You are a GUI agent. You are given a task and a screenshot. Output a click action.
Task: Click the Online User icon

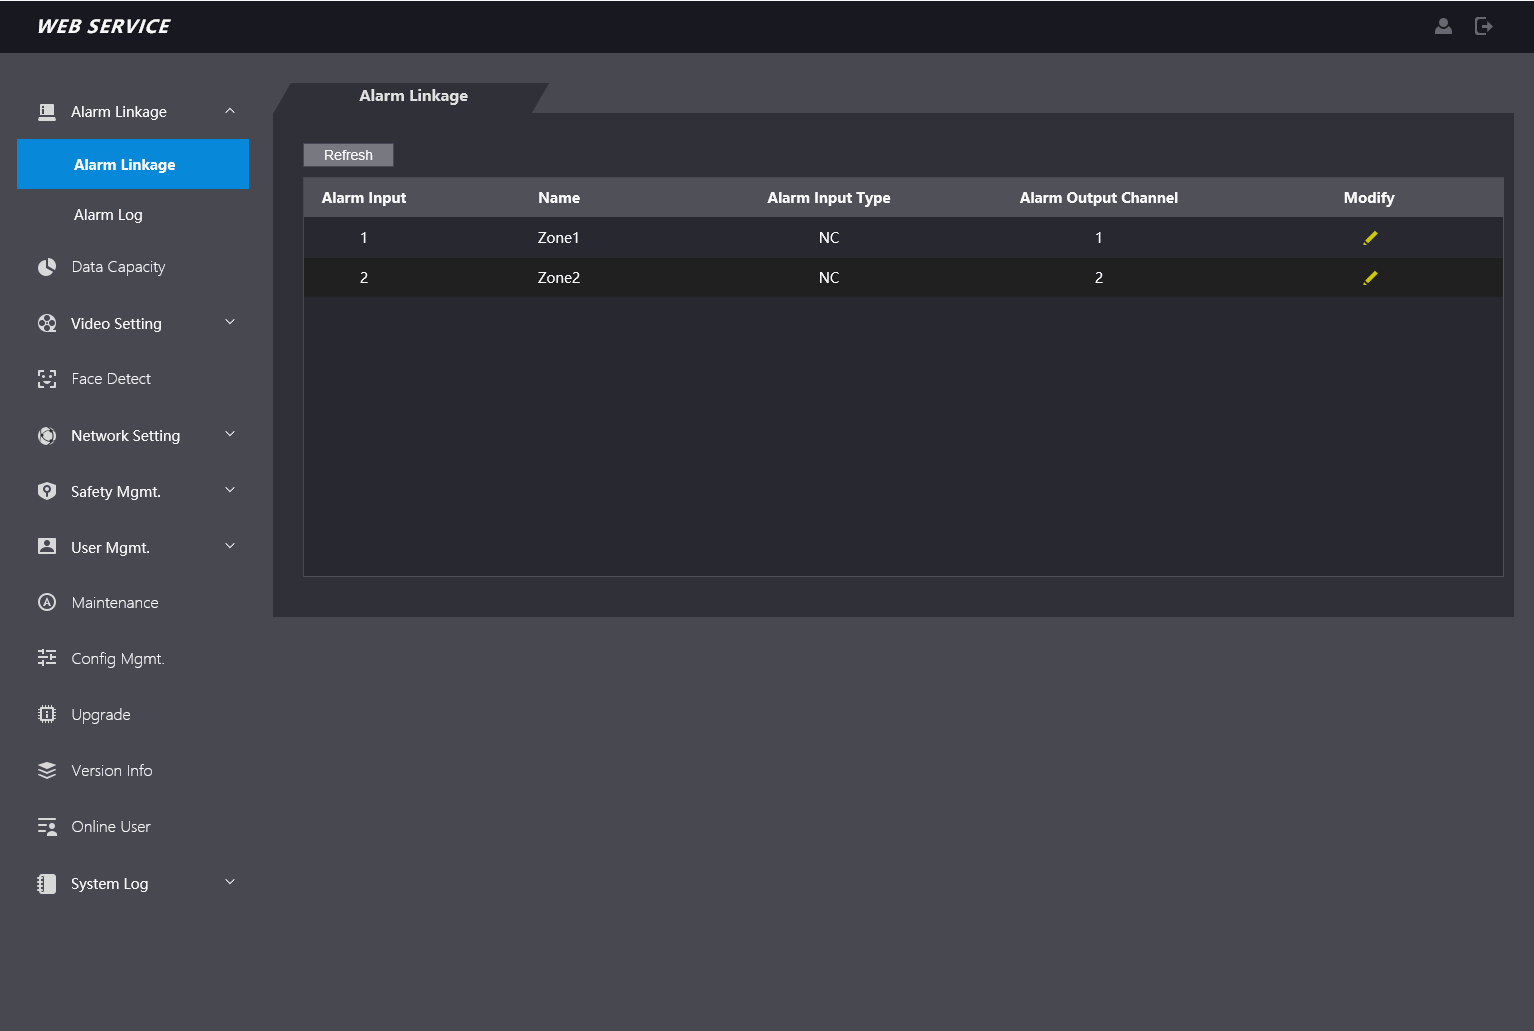(47, 827)
